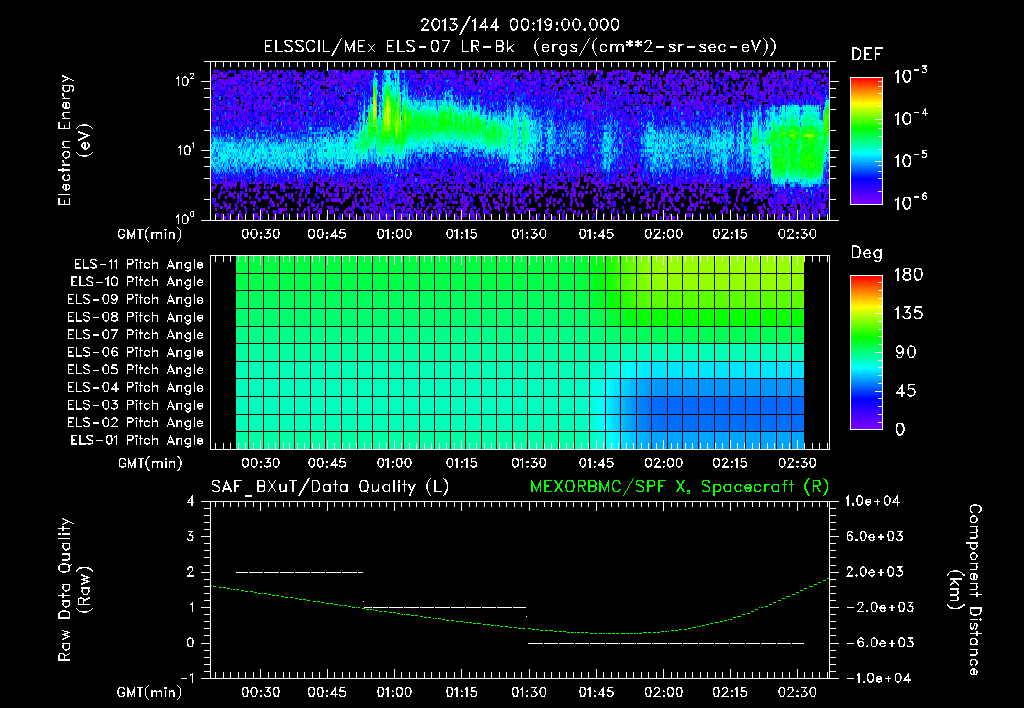This screenshot has width=1024, height=708.
Task: Click the data quality segment at level 0
Action: [666, 643]
